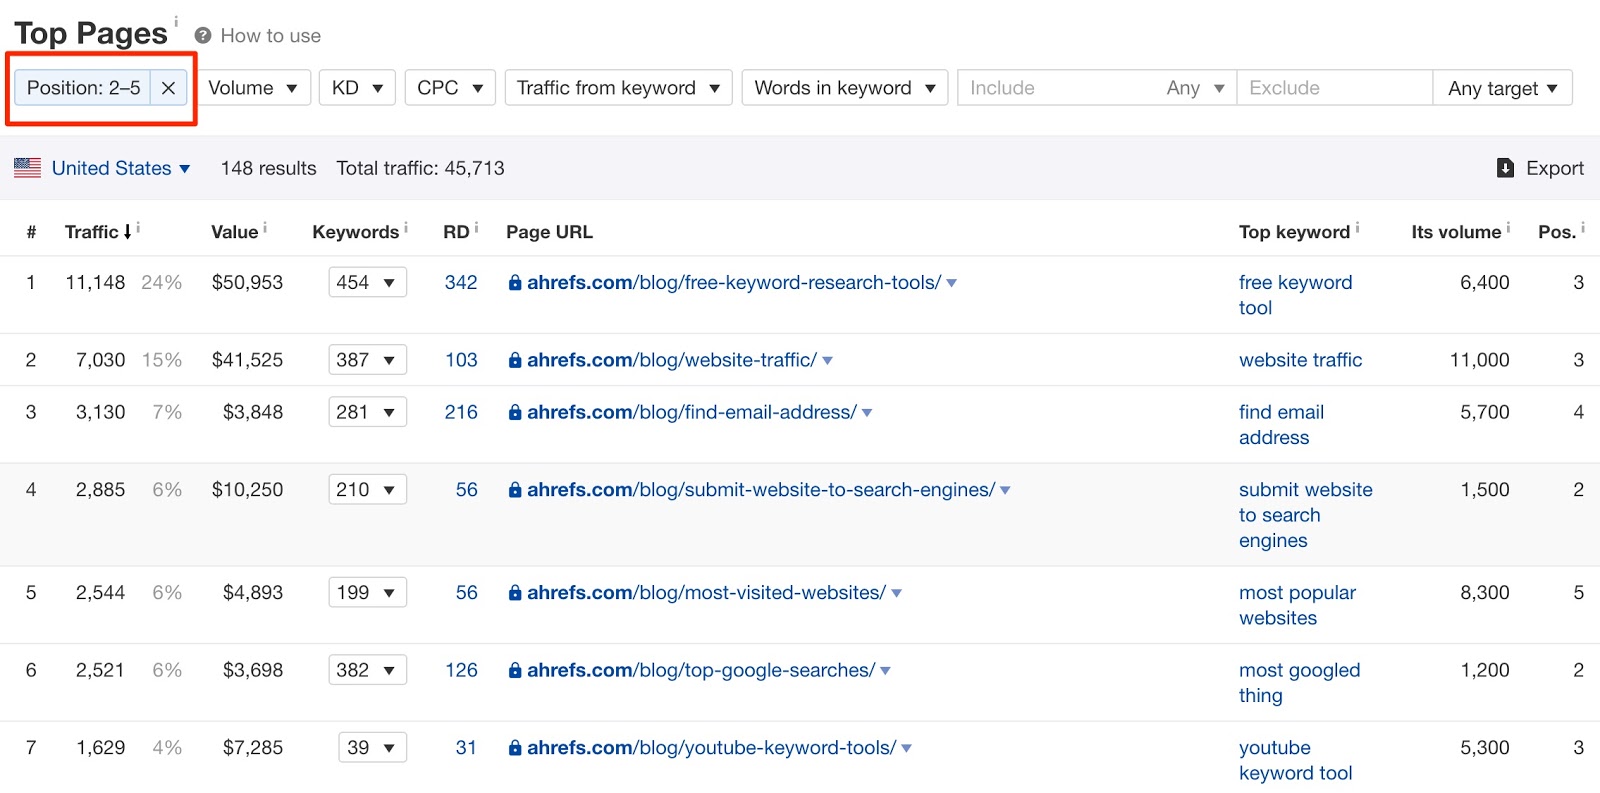Click the Export download icon
The height and width of the screenshot is (793, 1600).
[x=1505, y=168]
